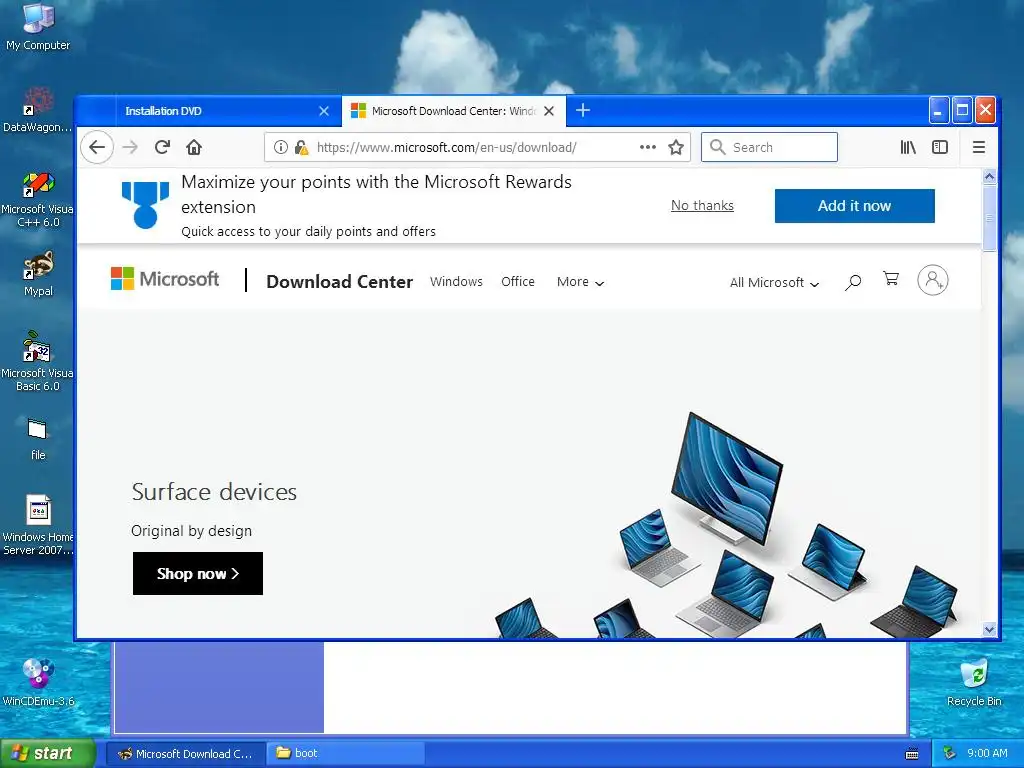Reload the current page
The height and width of the screenshot is (768, 1024).
click(163, 147)
